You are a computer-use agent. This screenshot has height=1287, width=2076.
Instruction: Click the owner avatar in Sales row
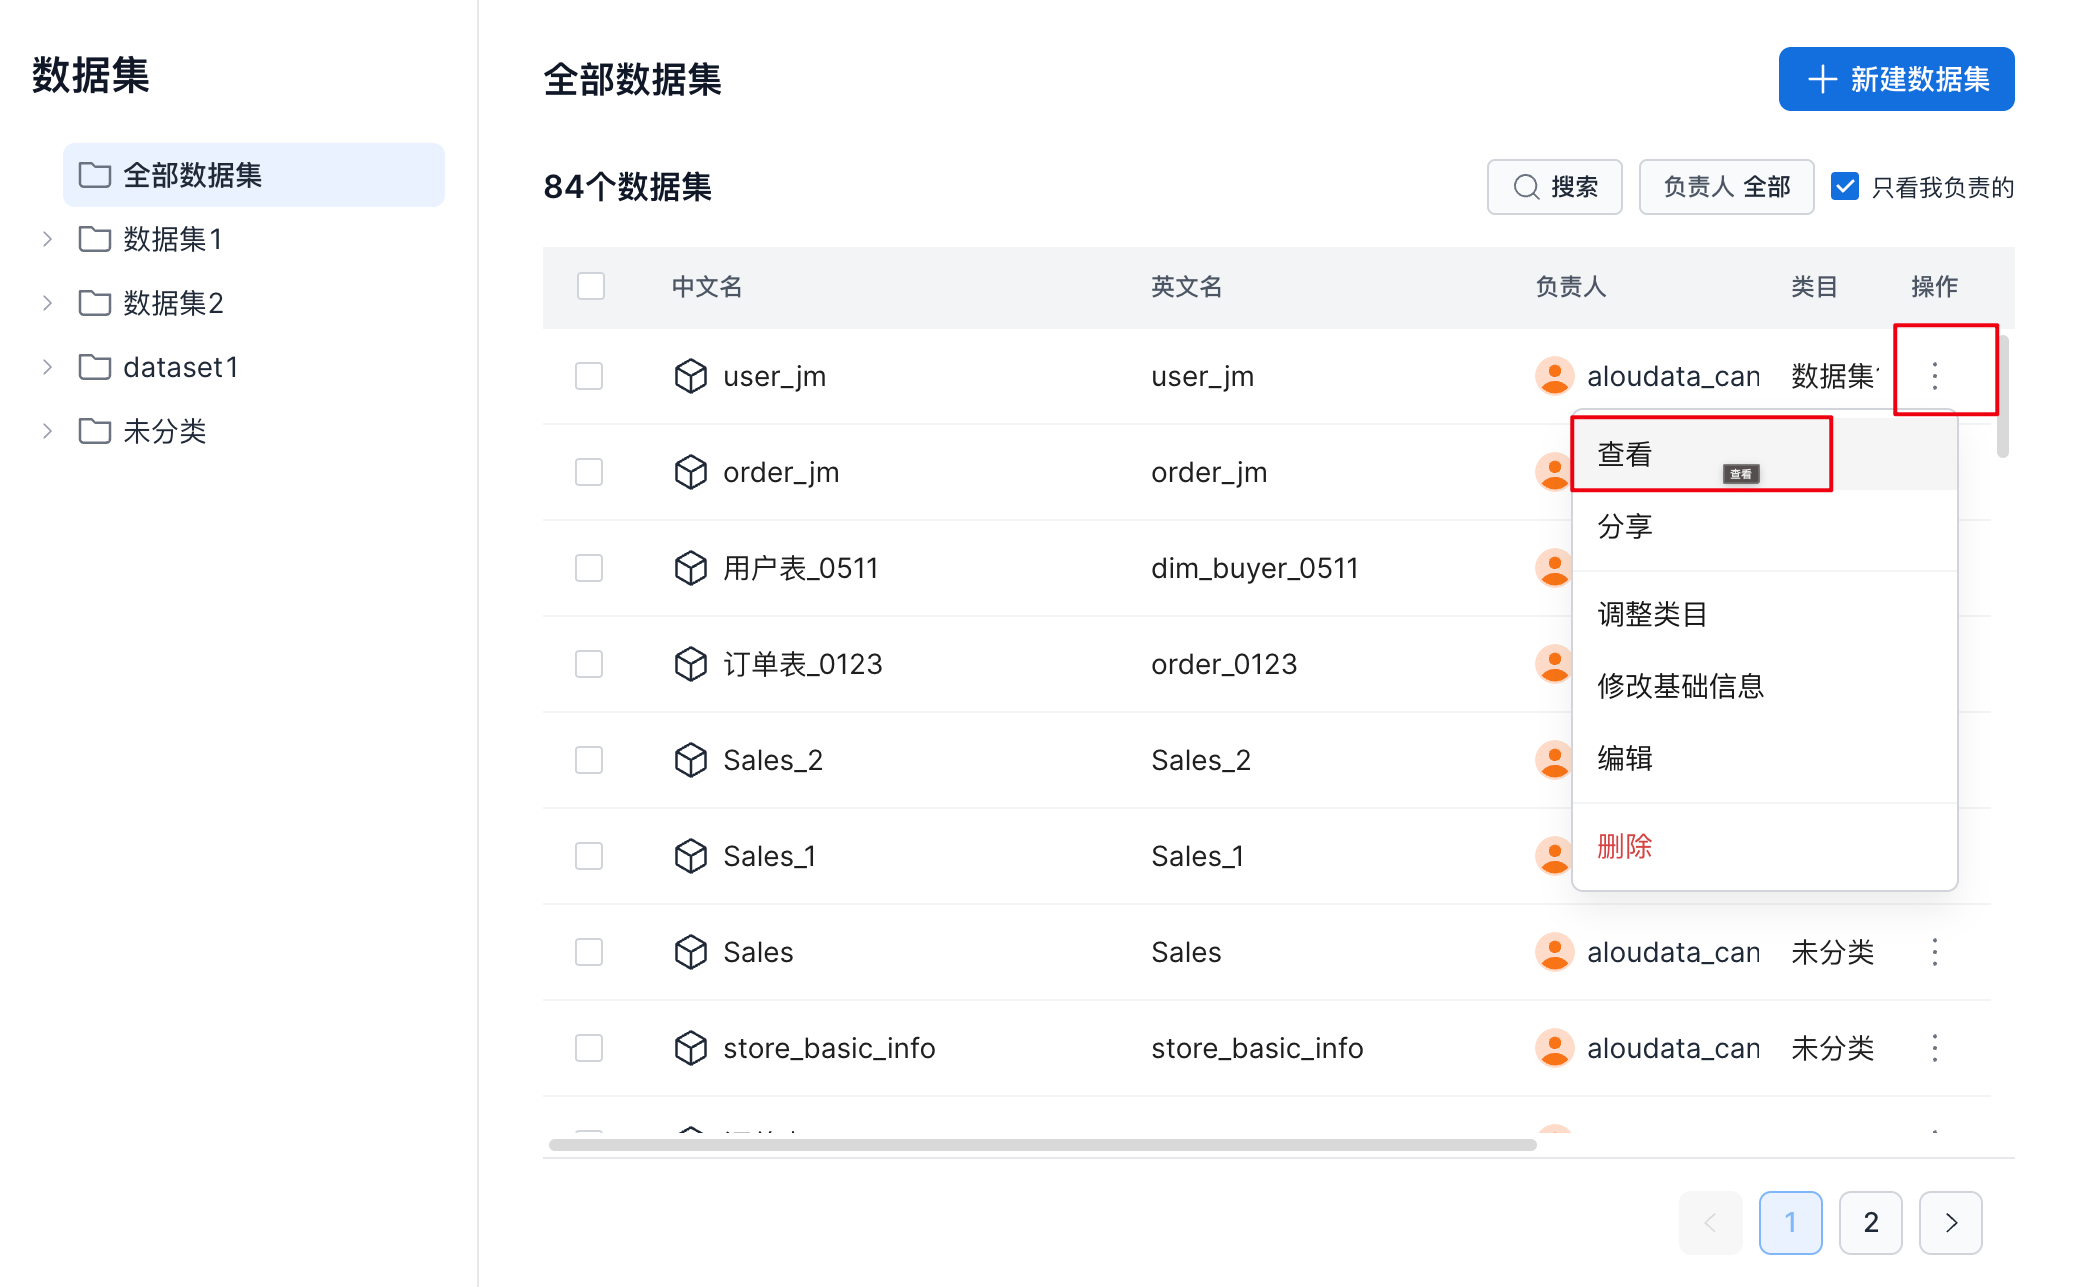(x=1554, y=952)
